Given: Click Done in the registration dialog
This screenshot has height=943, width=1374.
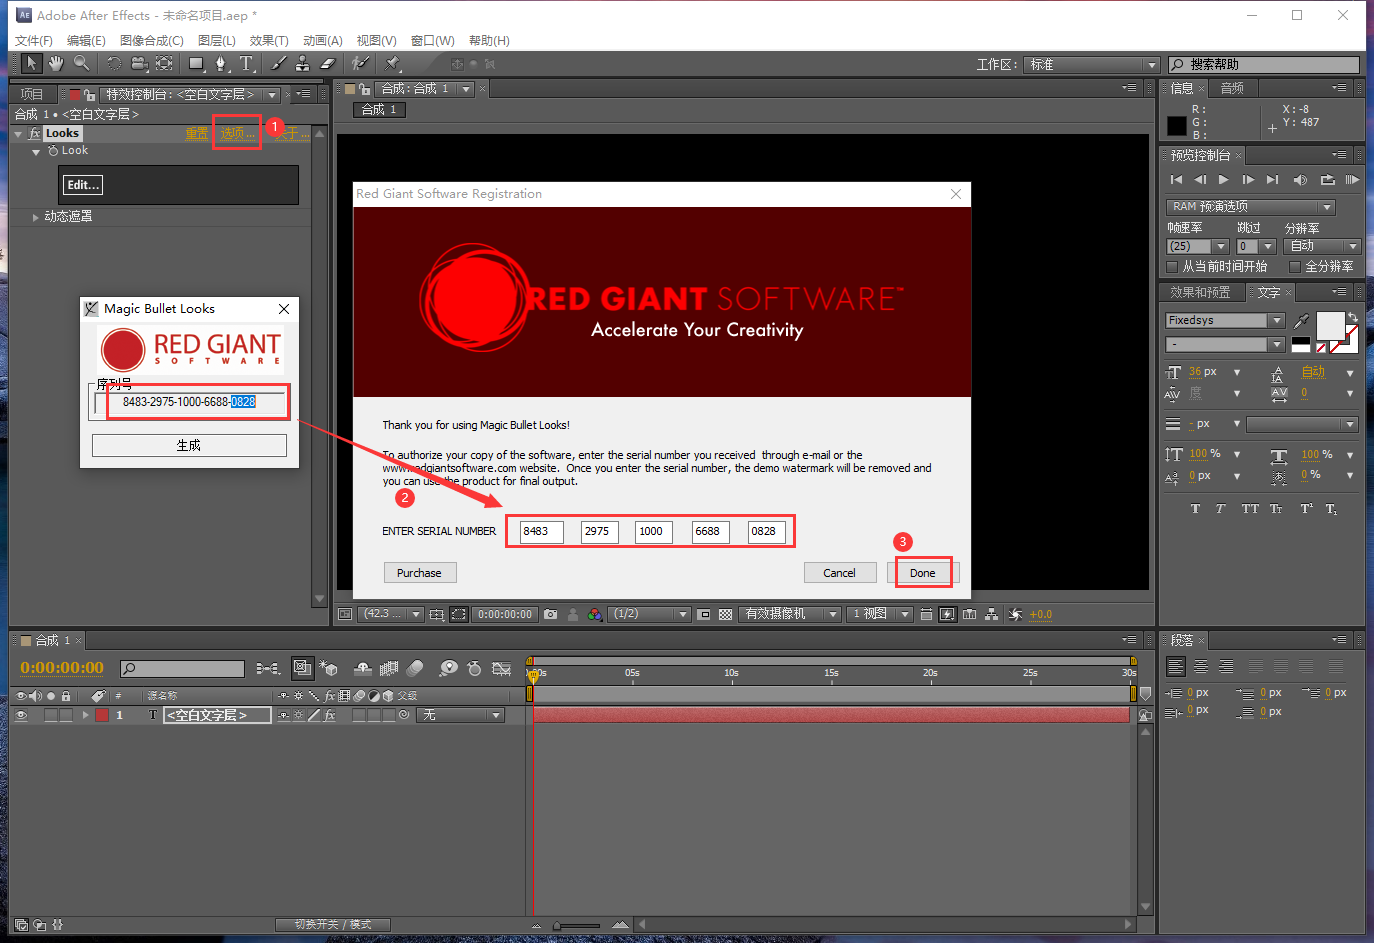Looking at the screenshot, I should click(x=922, y=573).
